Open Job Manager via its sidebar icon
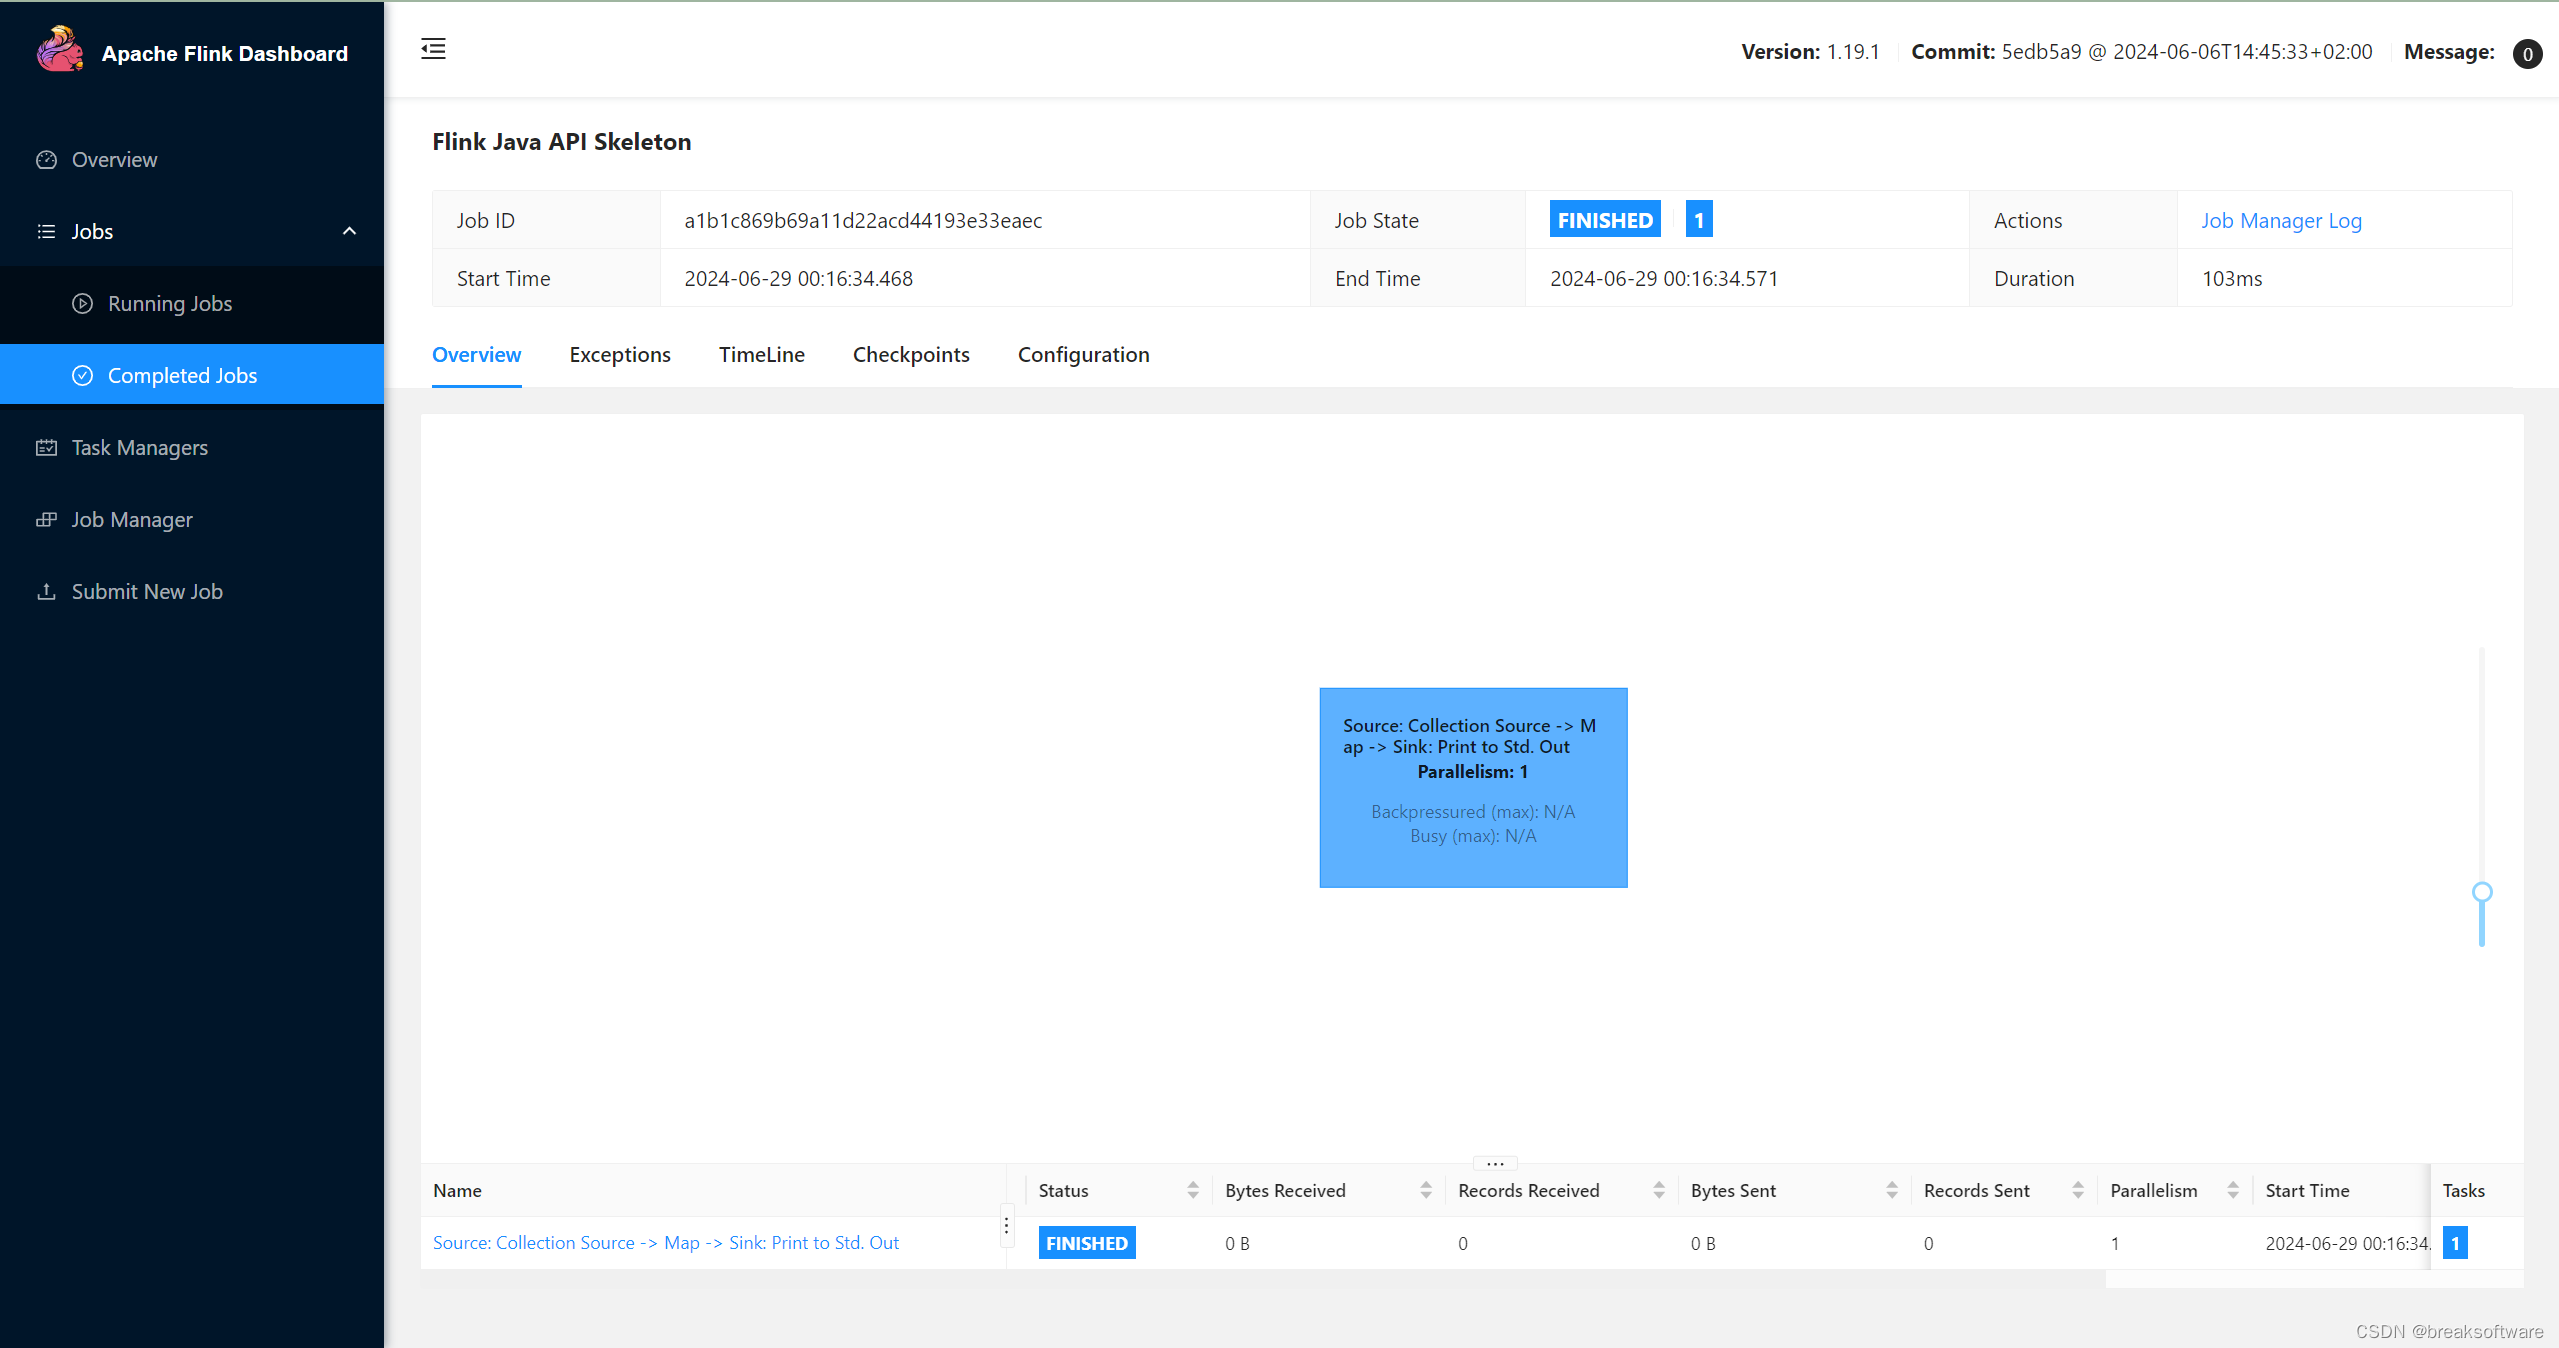Viewport: 2559px width, 1348px height. click(46, 519)
